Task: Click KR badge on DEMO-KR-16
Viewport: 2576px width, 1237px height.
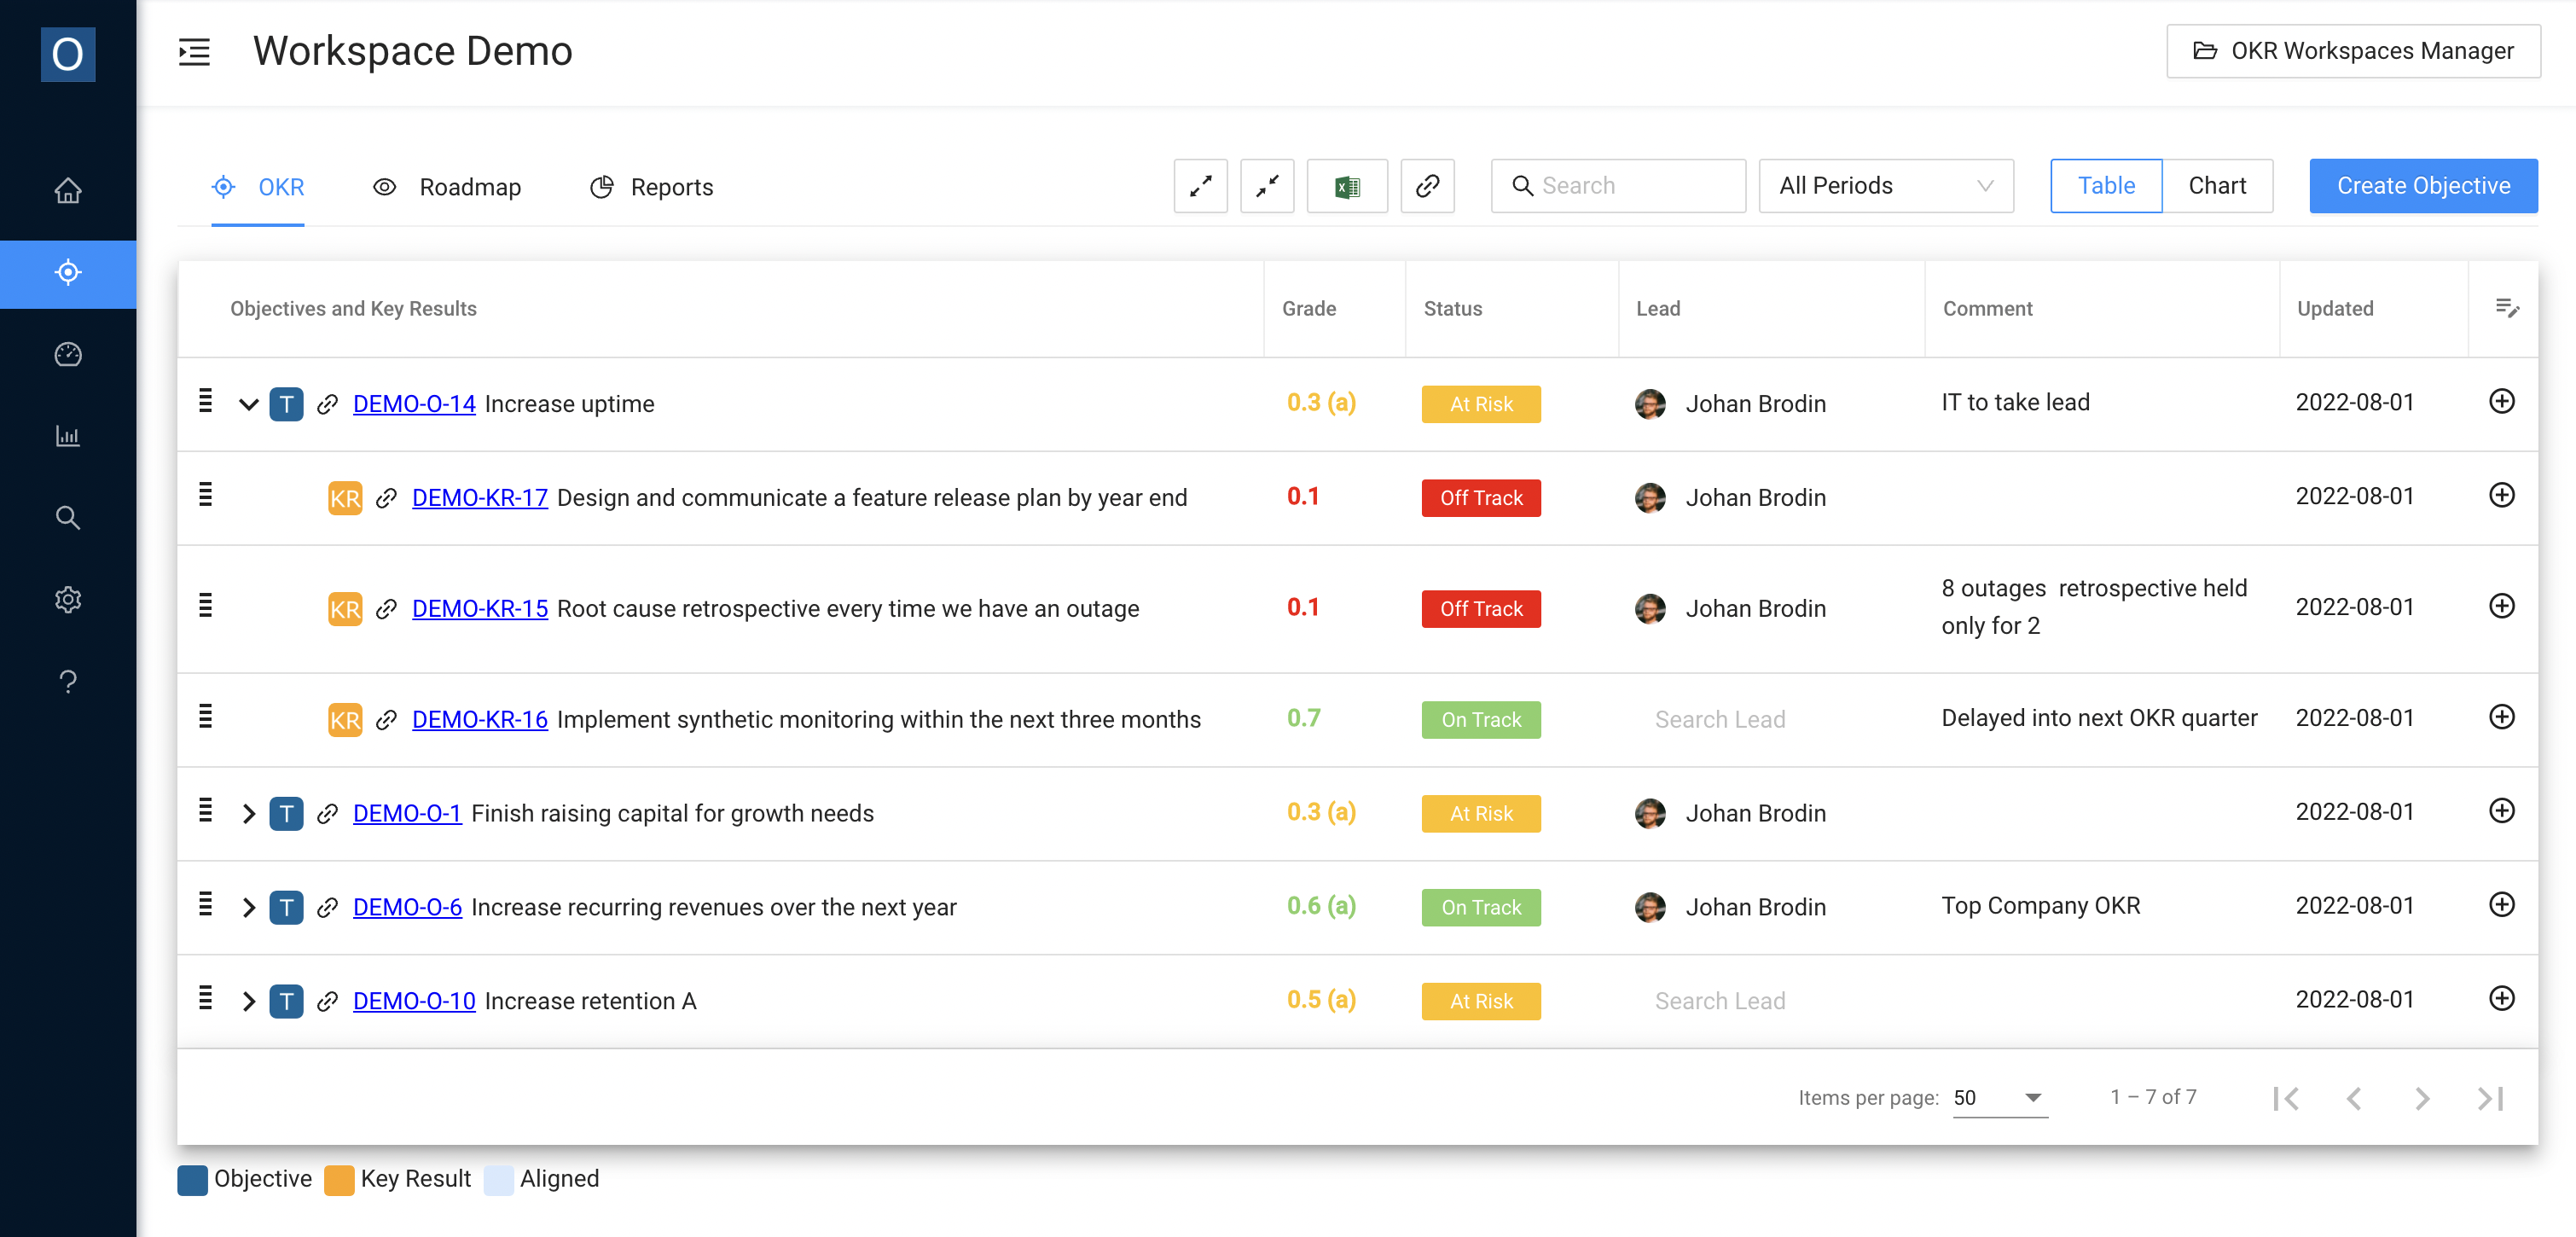Action: pos(345,720)
